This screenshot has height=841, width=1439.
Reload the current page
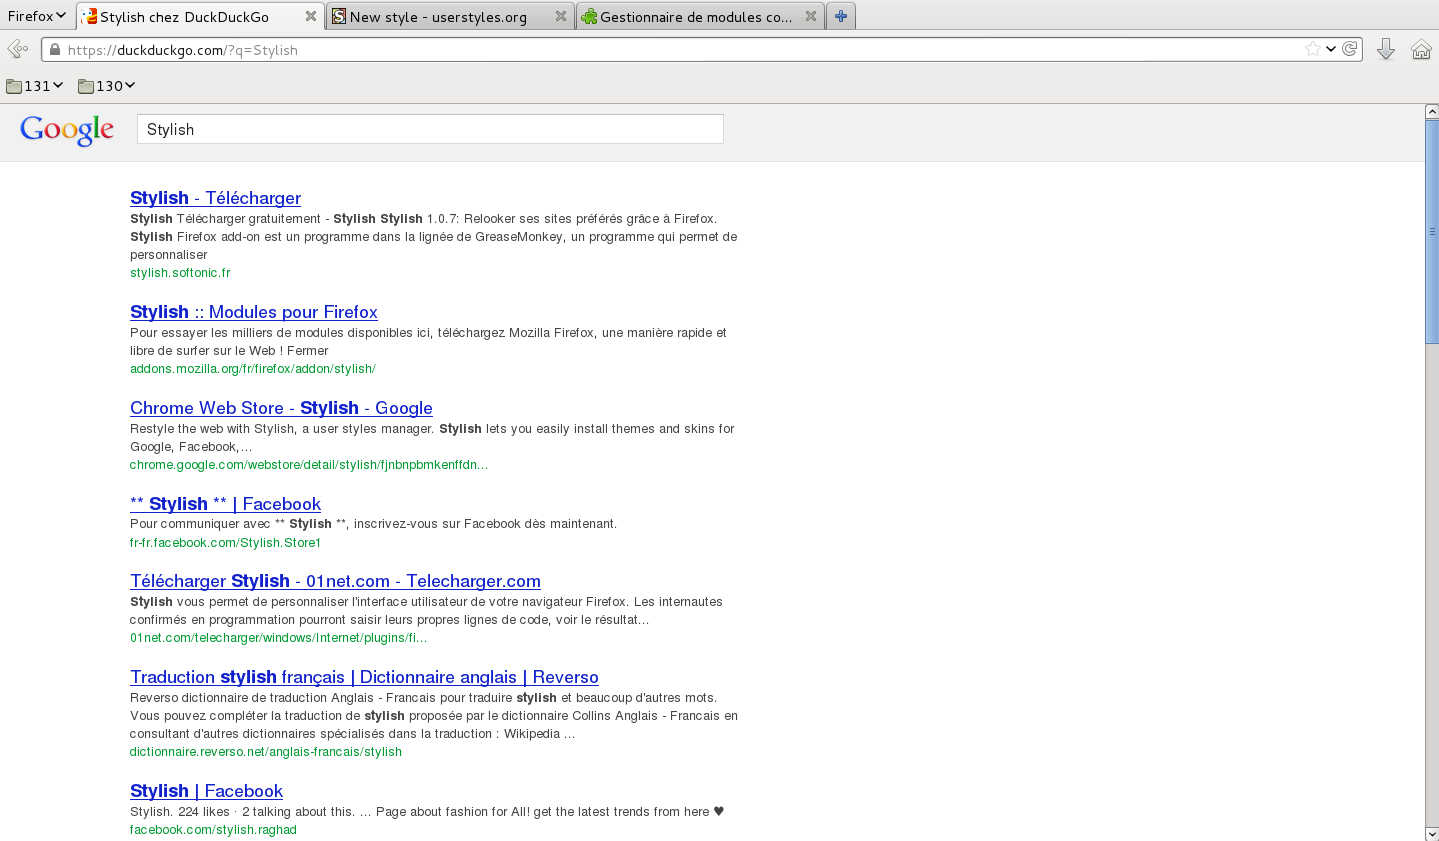point(1350,48)
